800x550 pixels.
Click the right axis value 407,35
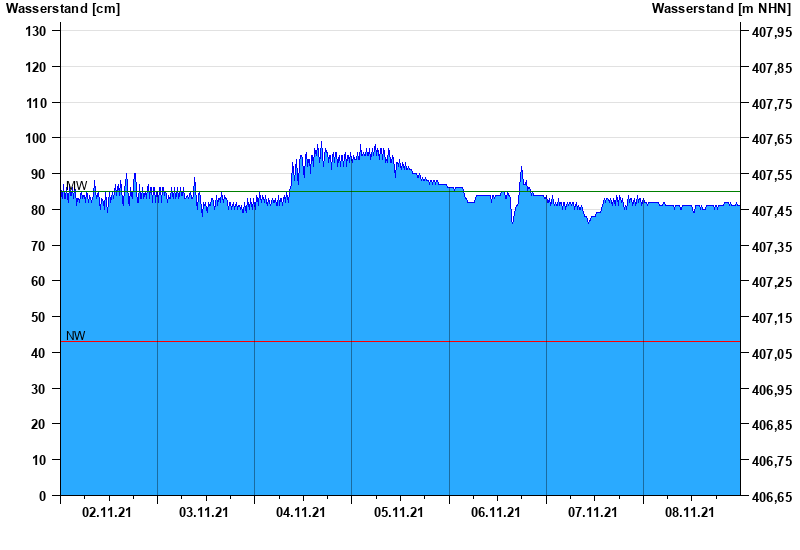(772, 247)
